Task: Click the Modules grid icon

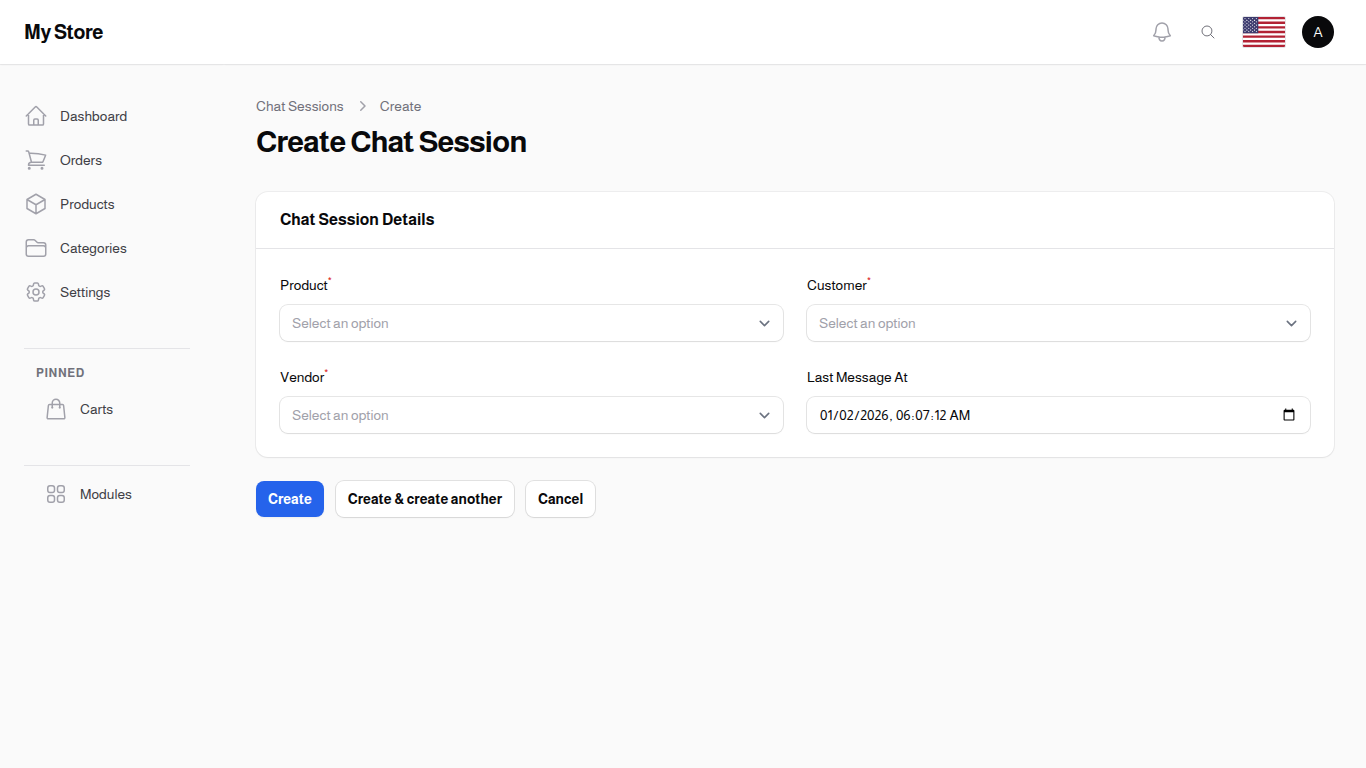Action: pyautogui.click(x=56, y=494)
